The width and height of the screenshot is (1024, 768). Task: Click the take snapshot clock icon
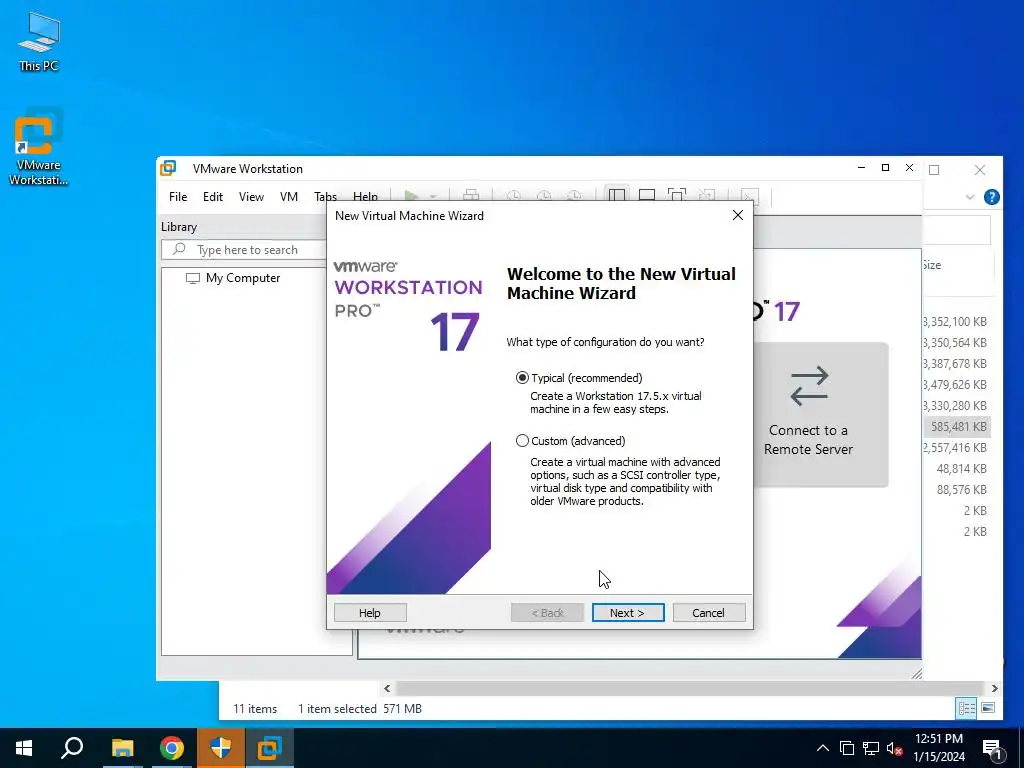[x=514, y=196]
